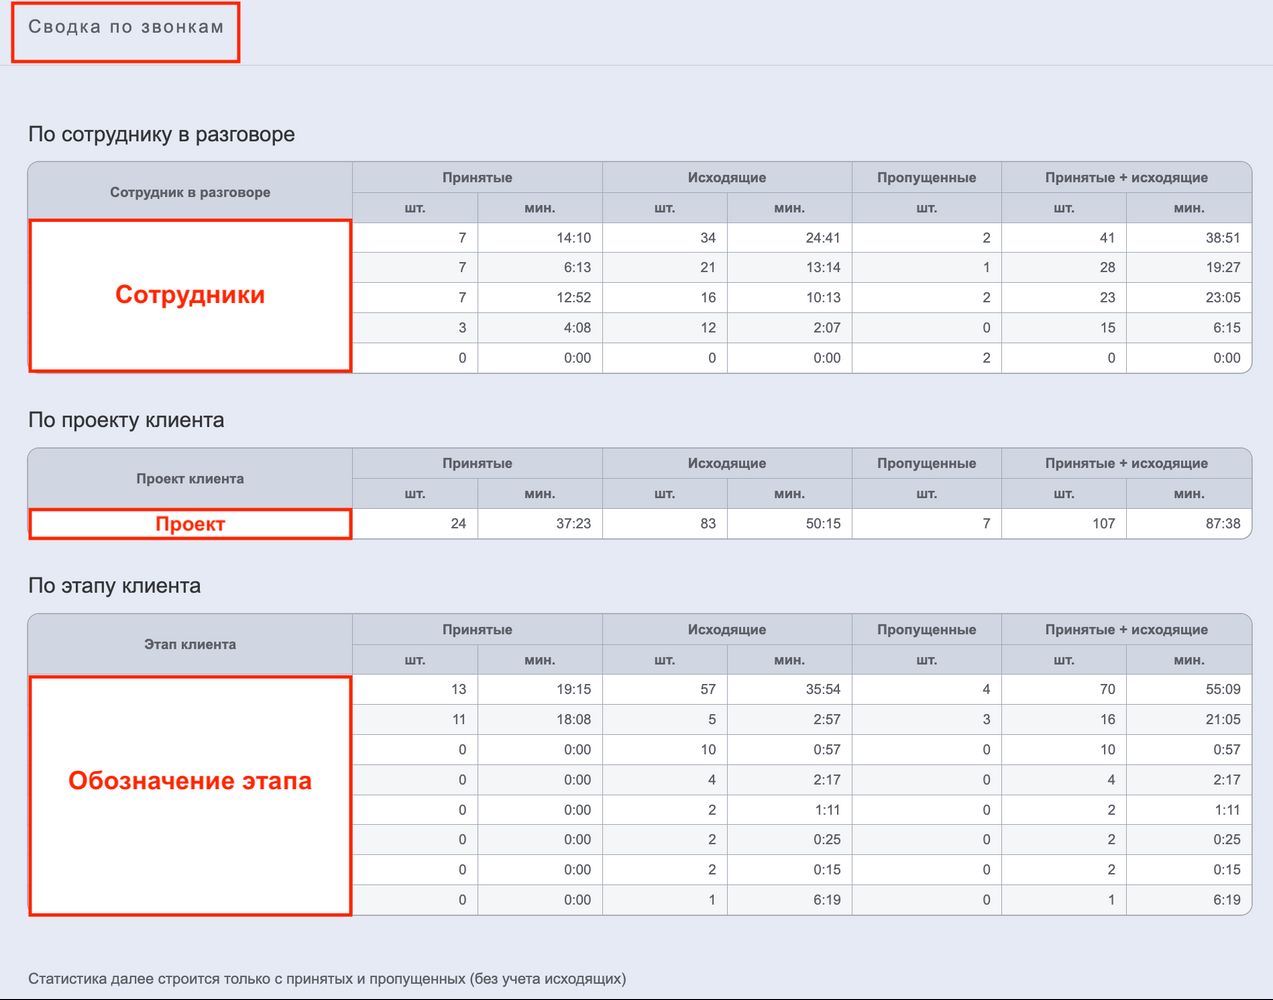Click the По этапу клиента heading
This screenshot has width=1273, height=1000.
114,586
